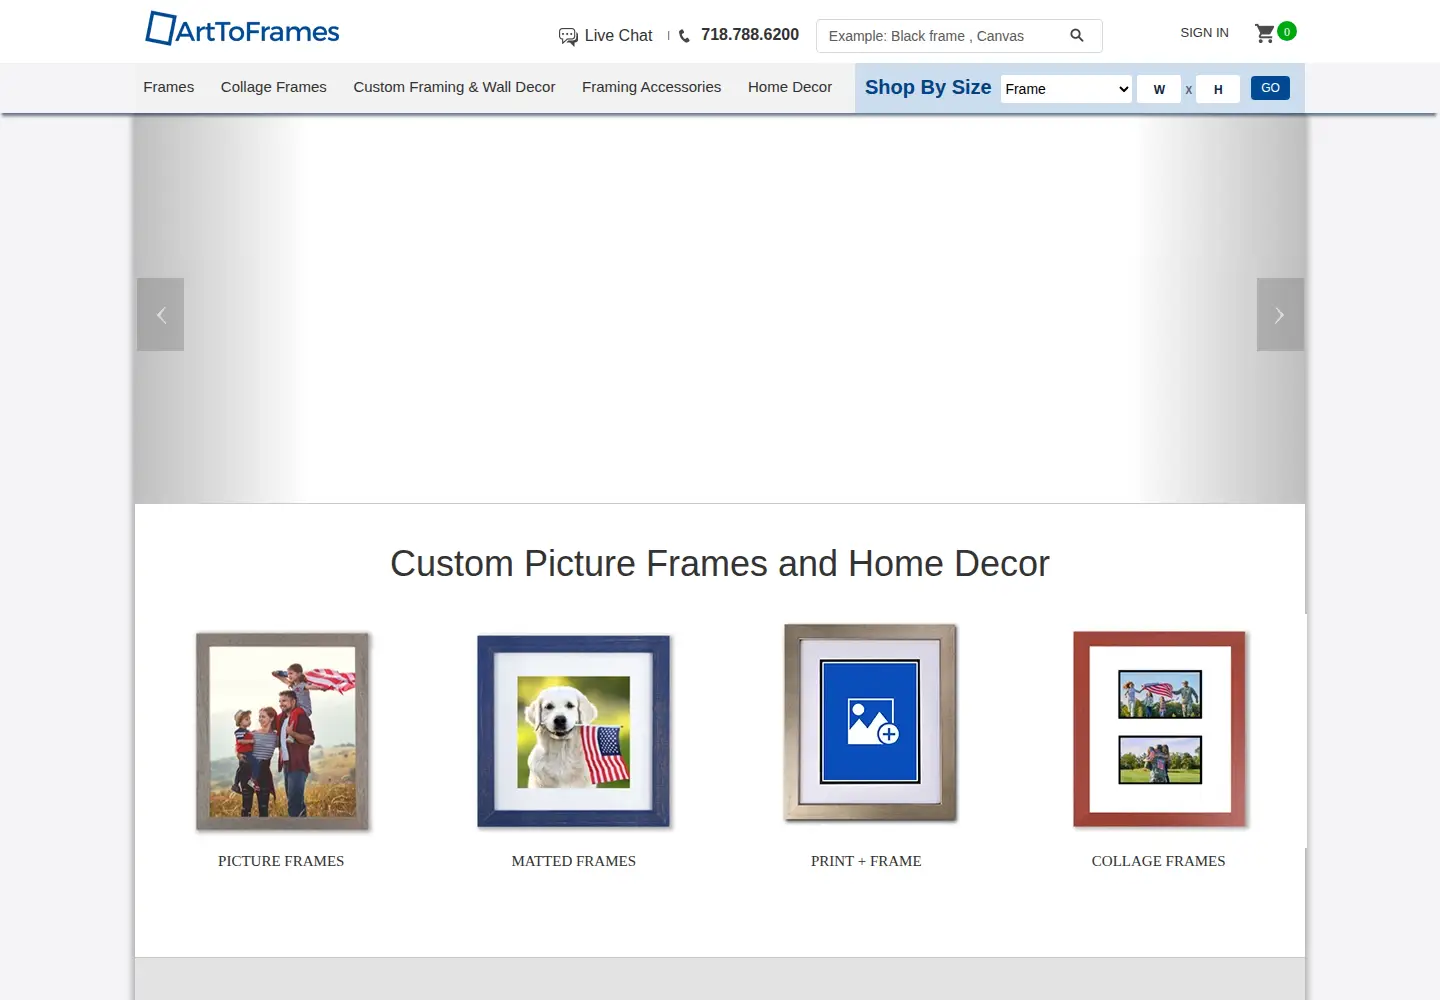Open the Framing Accessories menu
The height and width of the screenshot is (1000, 1440).
point(651,87)
